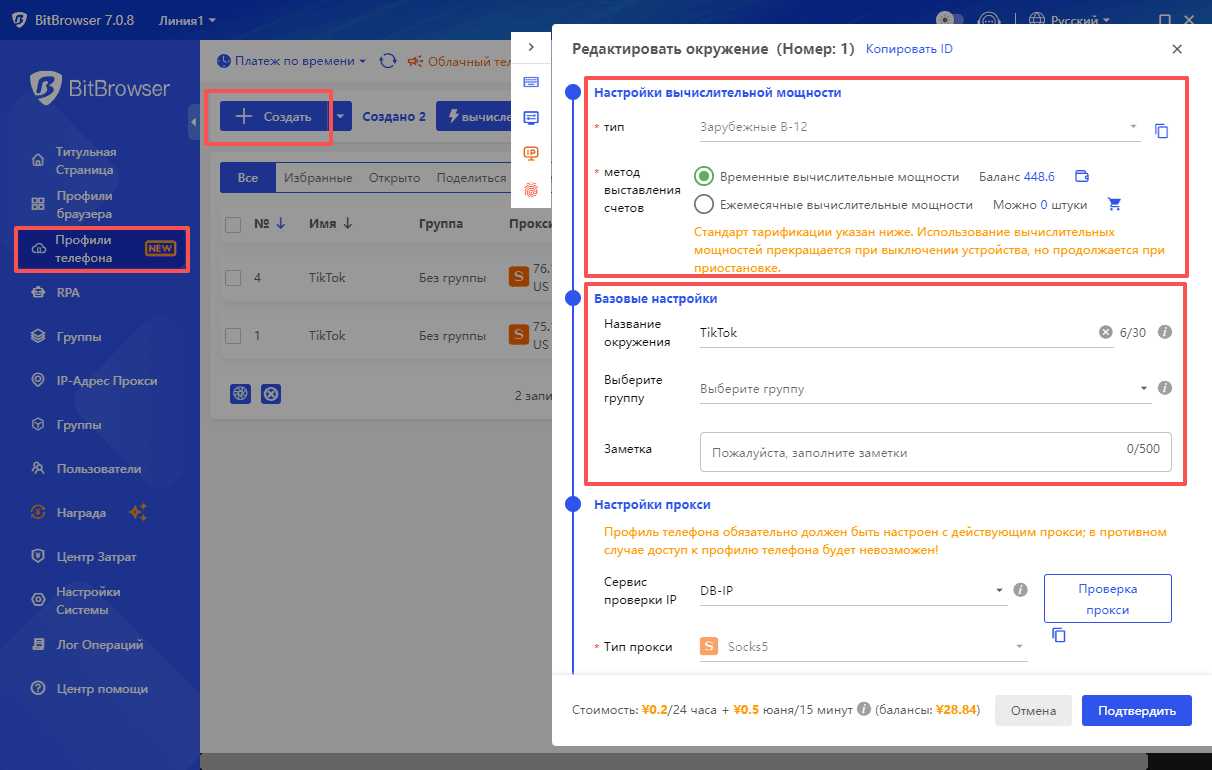Click the wallet icon next to balance 448.6
The image size is (1212, 770).
point(1081,177)
